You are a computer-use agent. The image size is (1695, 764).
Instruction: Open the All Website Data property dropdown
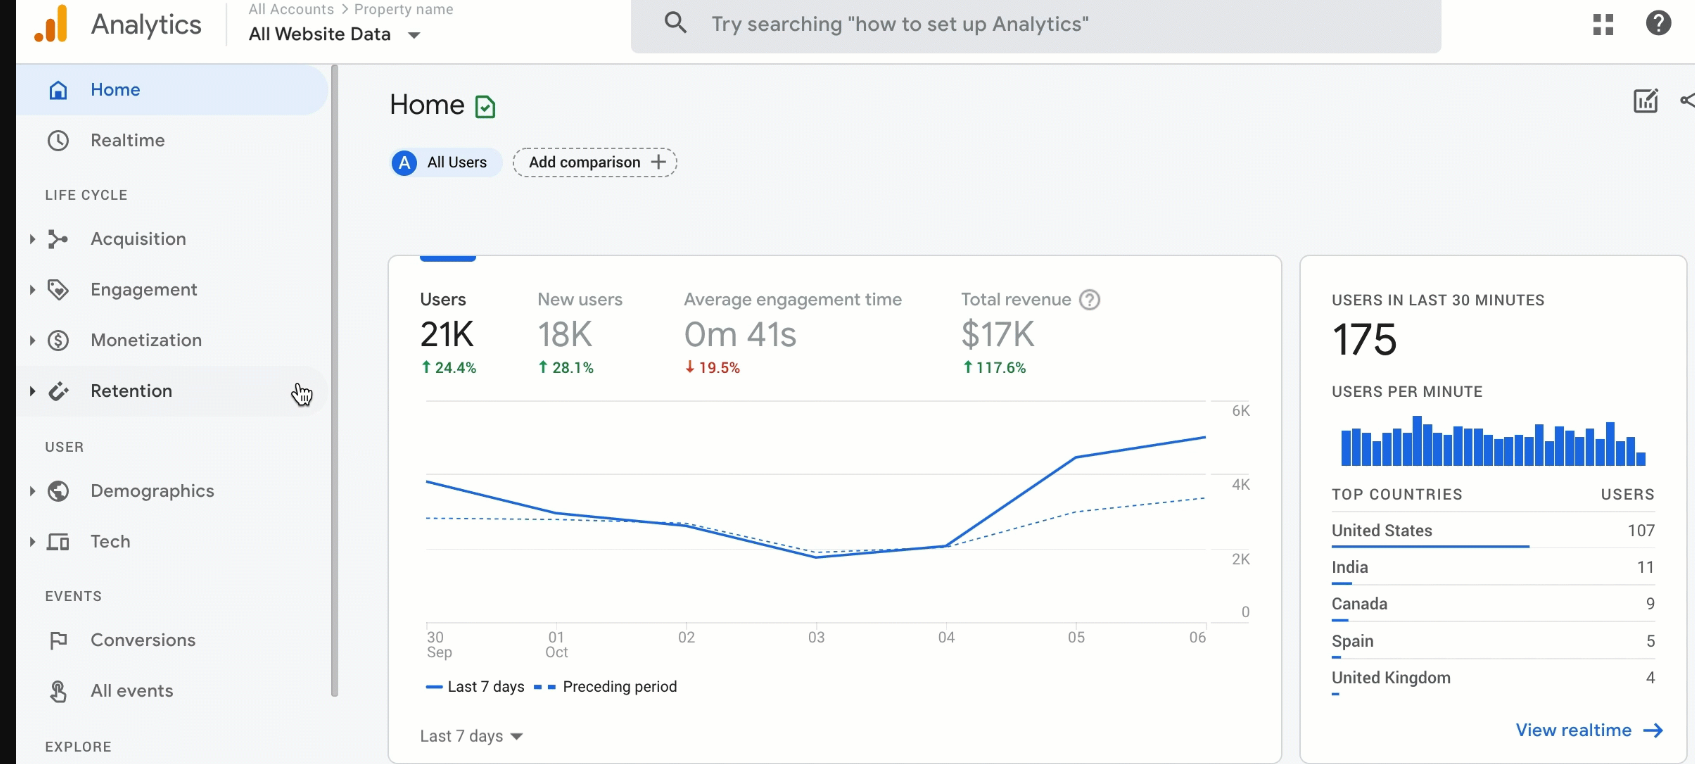click(334, 34)
